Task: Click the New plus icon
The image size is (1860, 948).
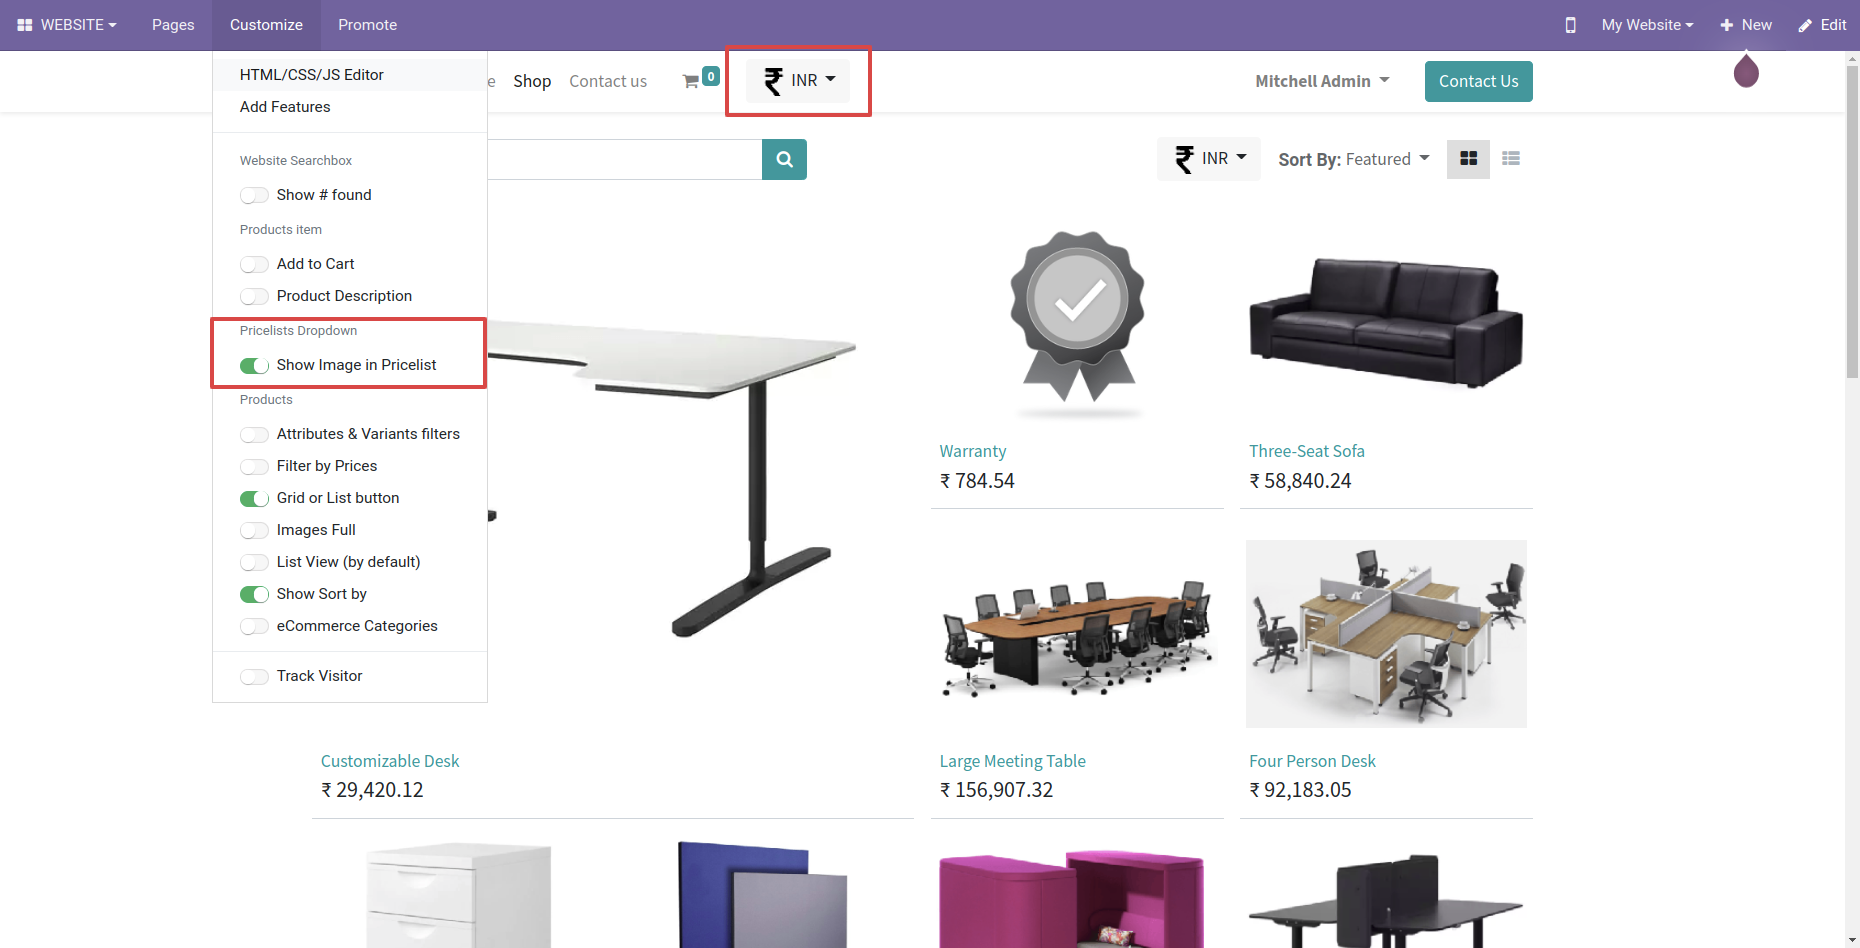Action: tap(1727, 25)
